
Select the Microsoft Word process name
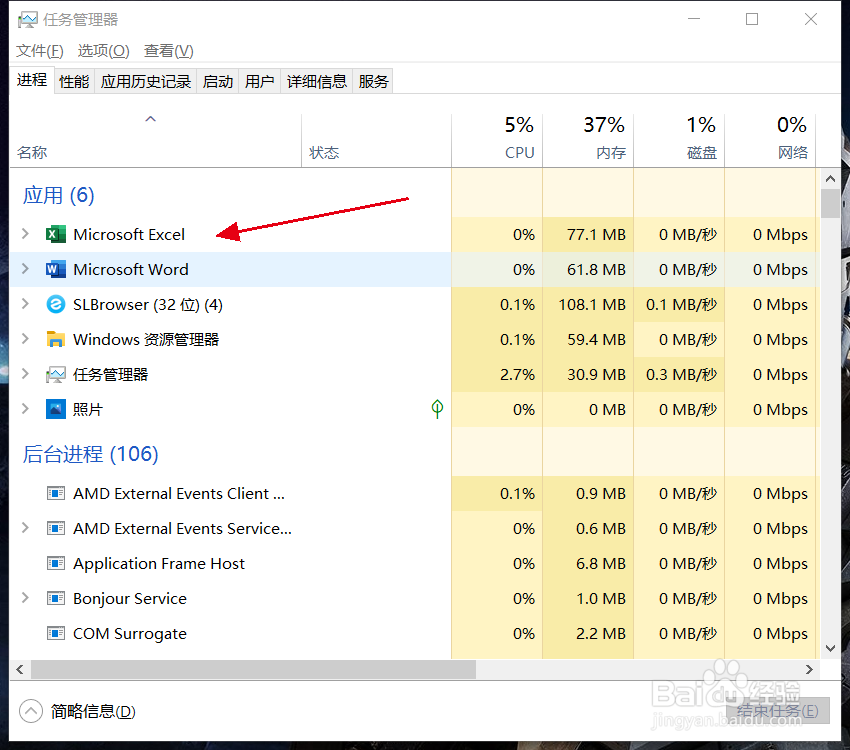pyautogui.click(x=131, y=269)
